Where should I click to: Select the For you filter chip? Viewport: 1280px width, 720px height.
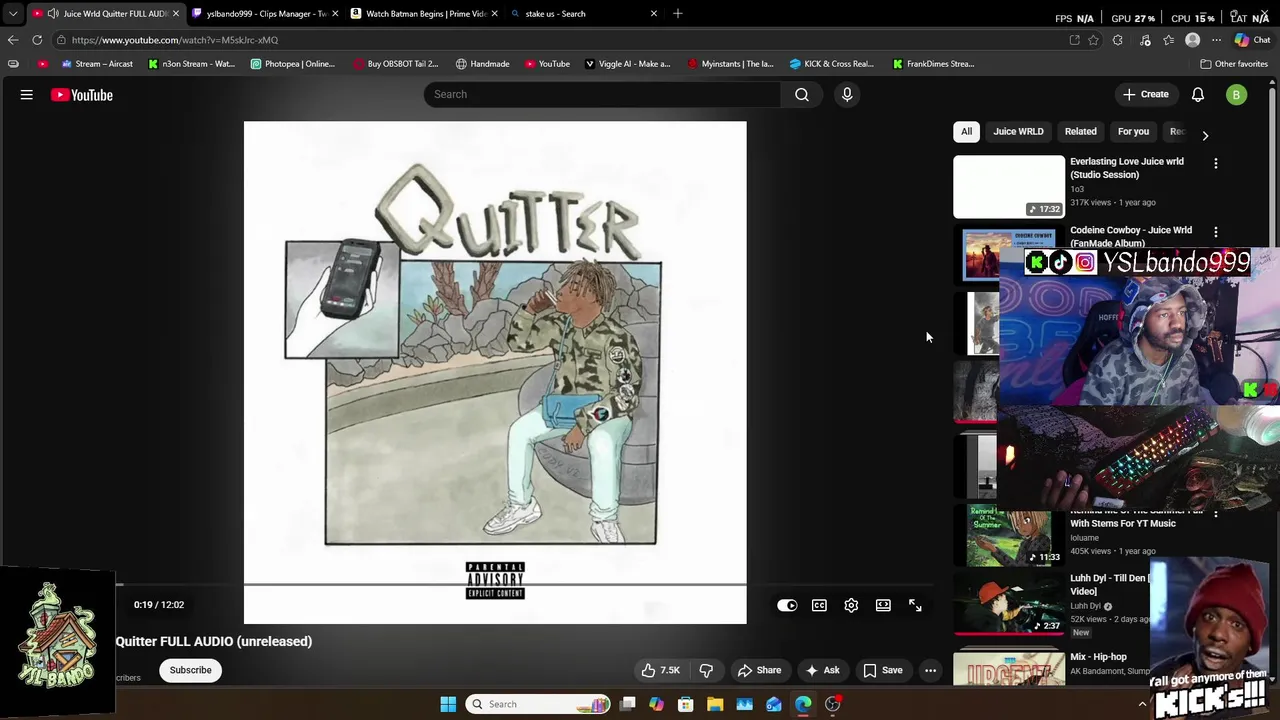pos(1133,131)
